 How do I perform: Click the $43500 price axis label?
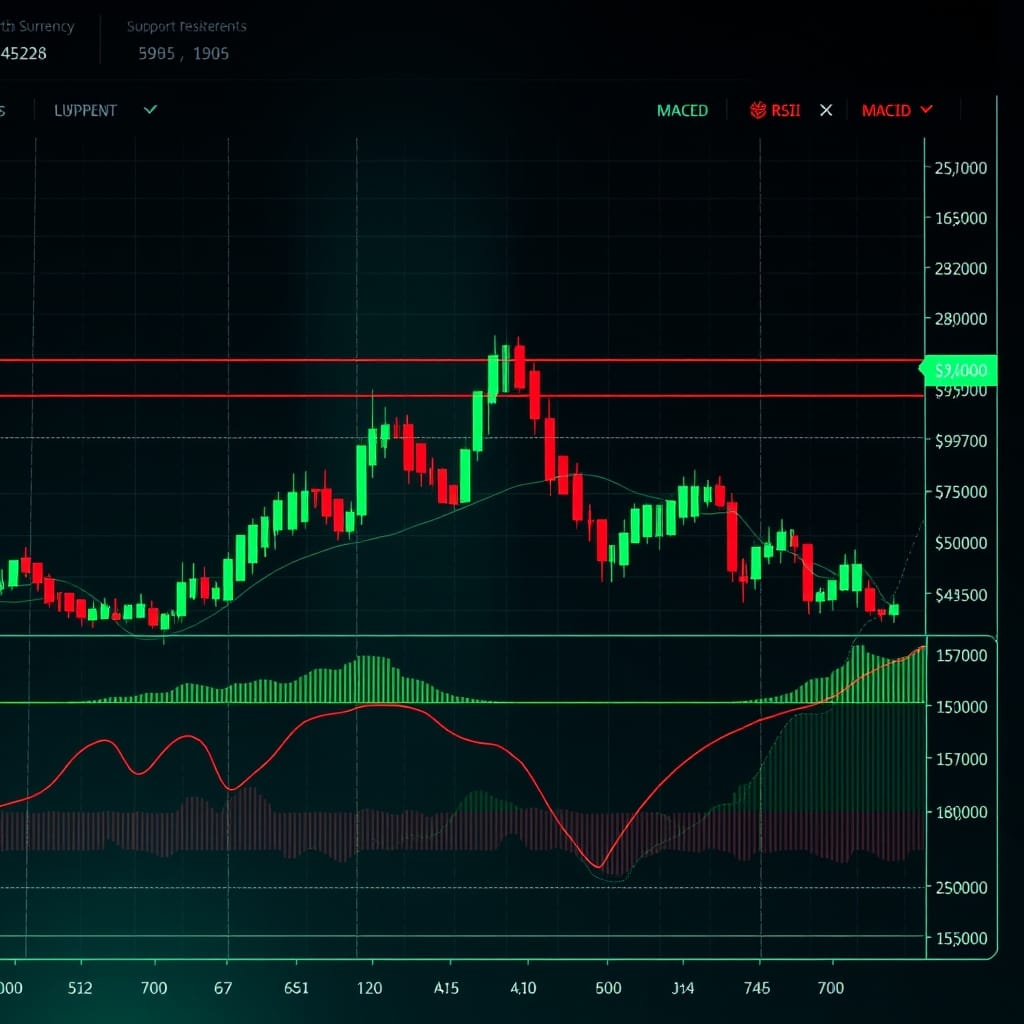[961, 595]
